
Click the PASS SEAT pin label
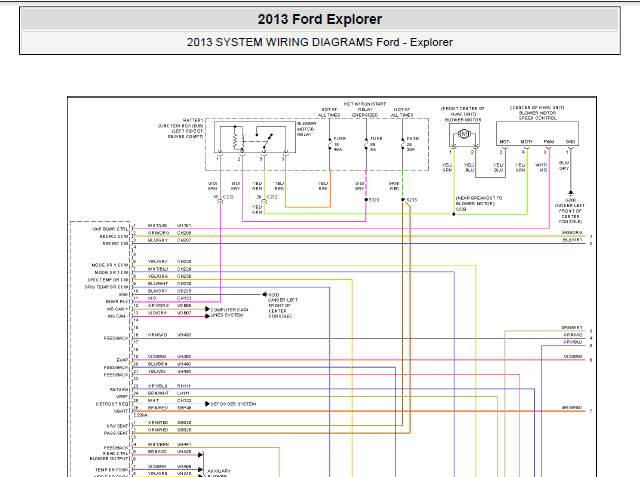tap(116, 433)
